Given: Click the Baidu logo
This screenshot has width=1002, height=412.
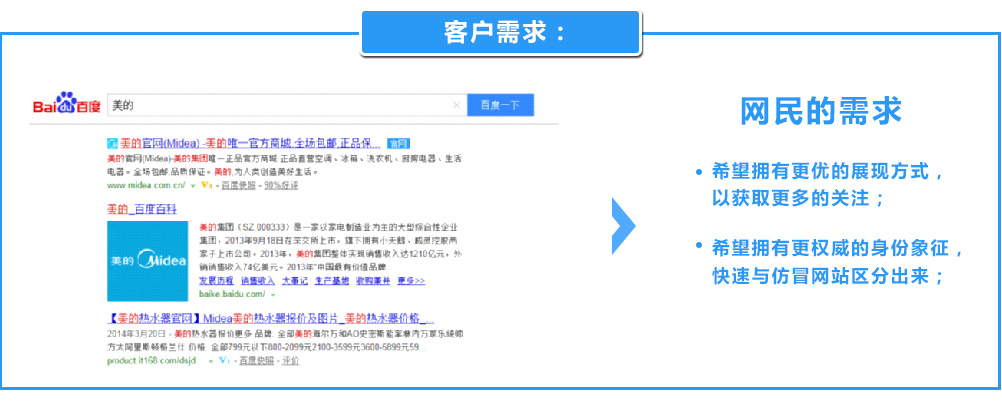Looking at the screenshot, I should pyautogui.click(x=66, y=105).
